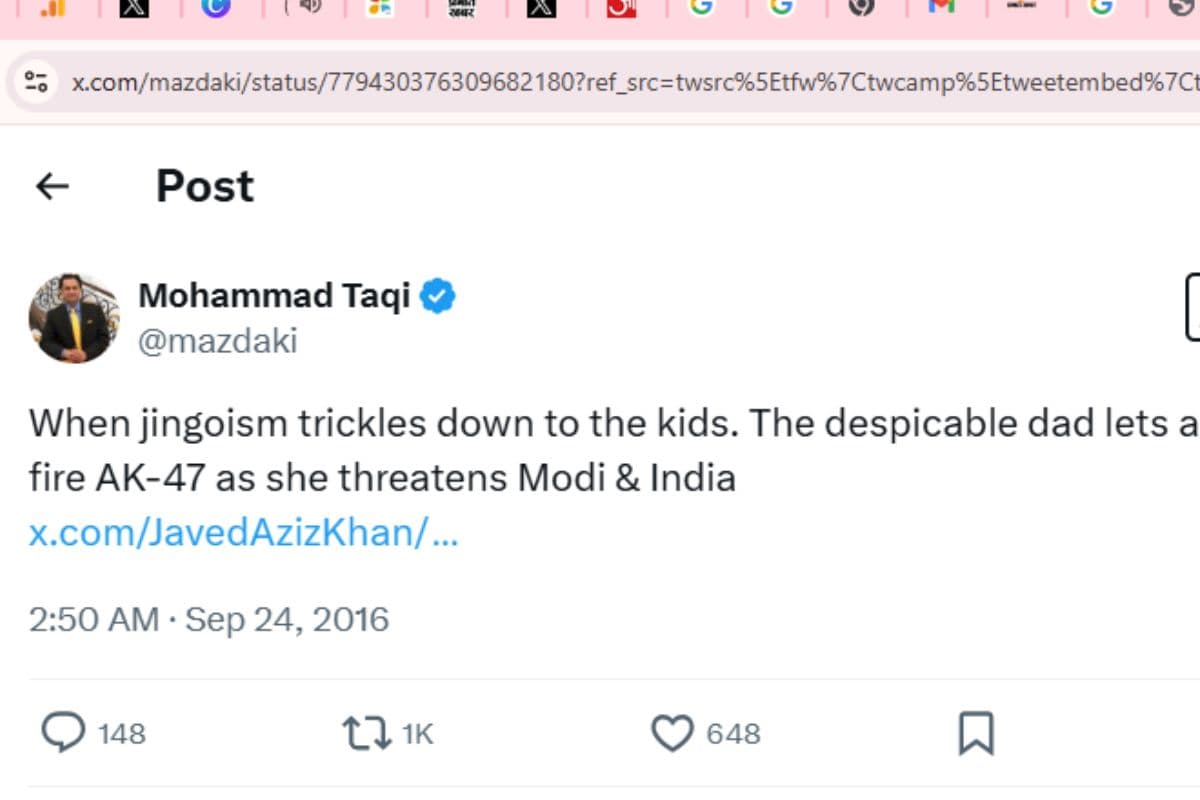Open the Slack browser tab
Screen dimensions: 1200x800
pos(379,6)
